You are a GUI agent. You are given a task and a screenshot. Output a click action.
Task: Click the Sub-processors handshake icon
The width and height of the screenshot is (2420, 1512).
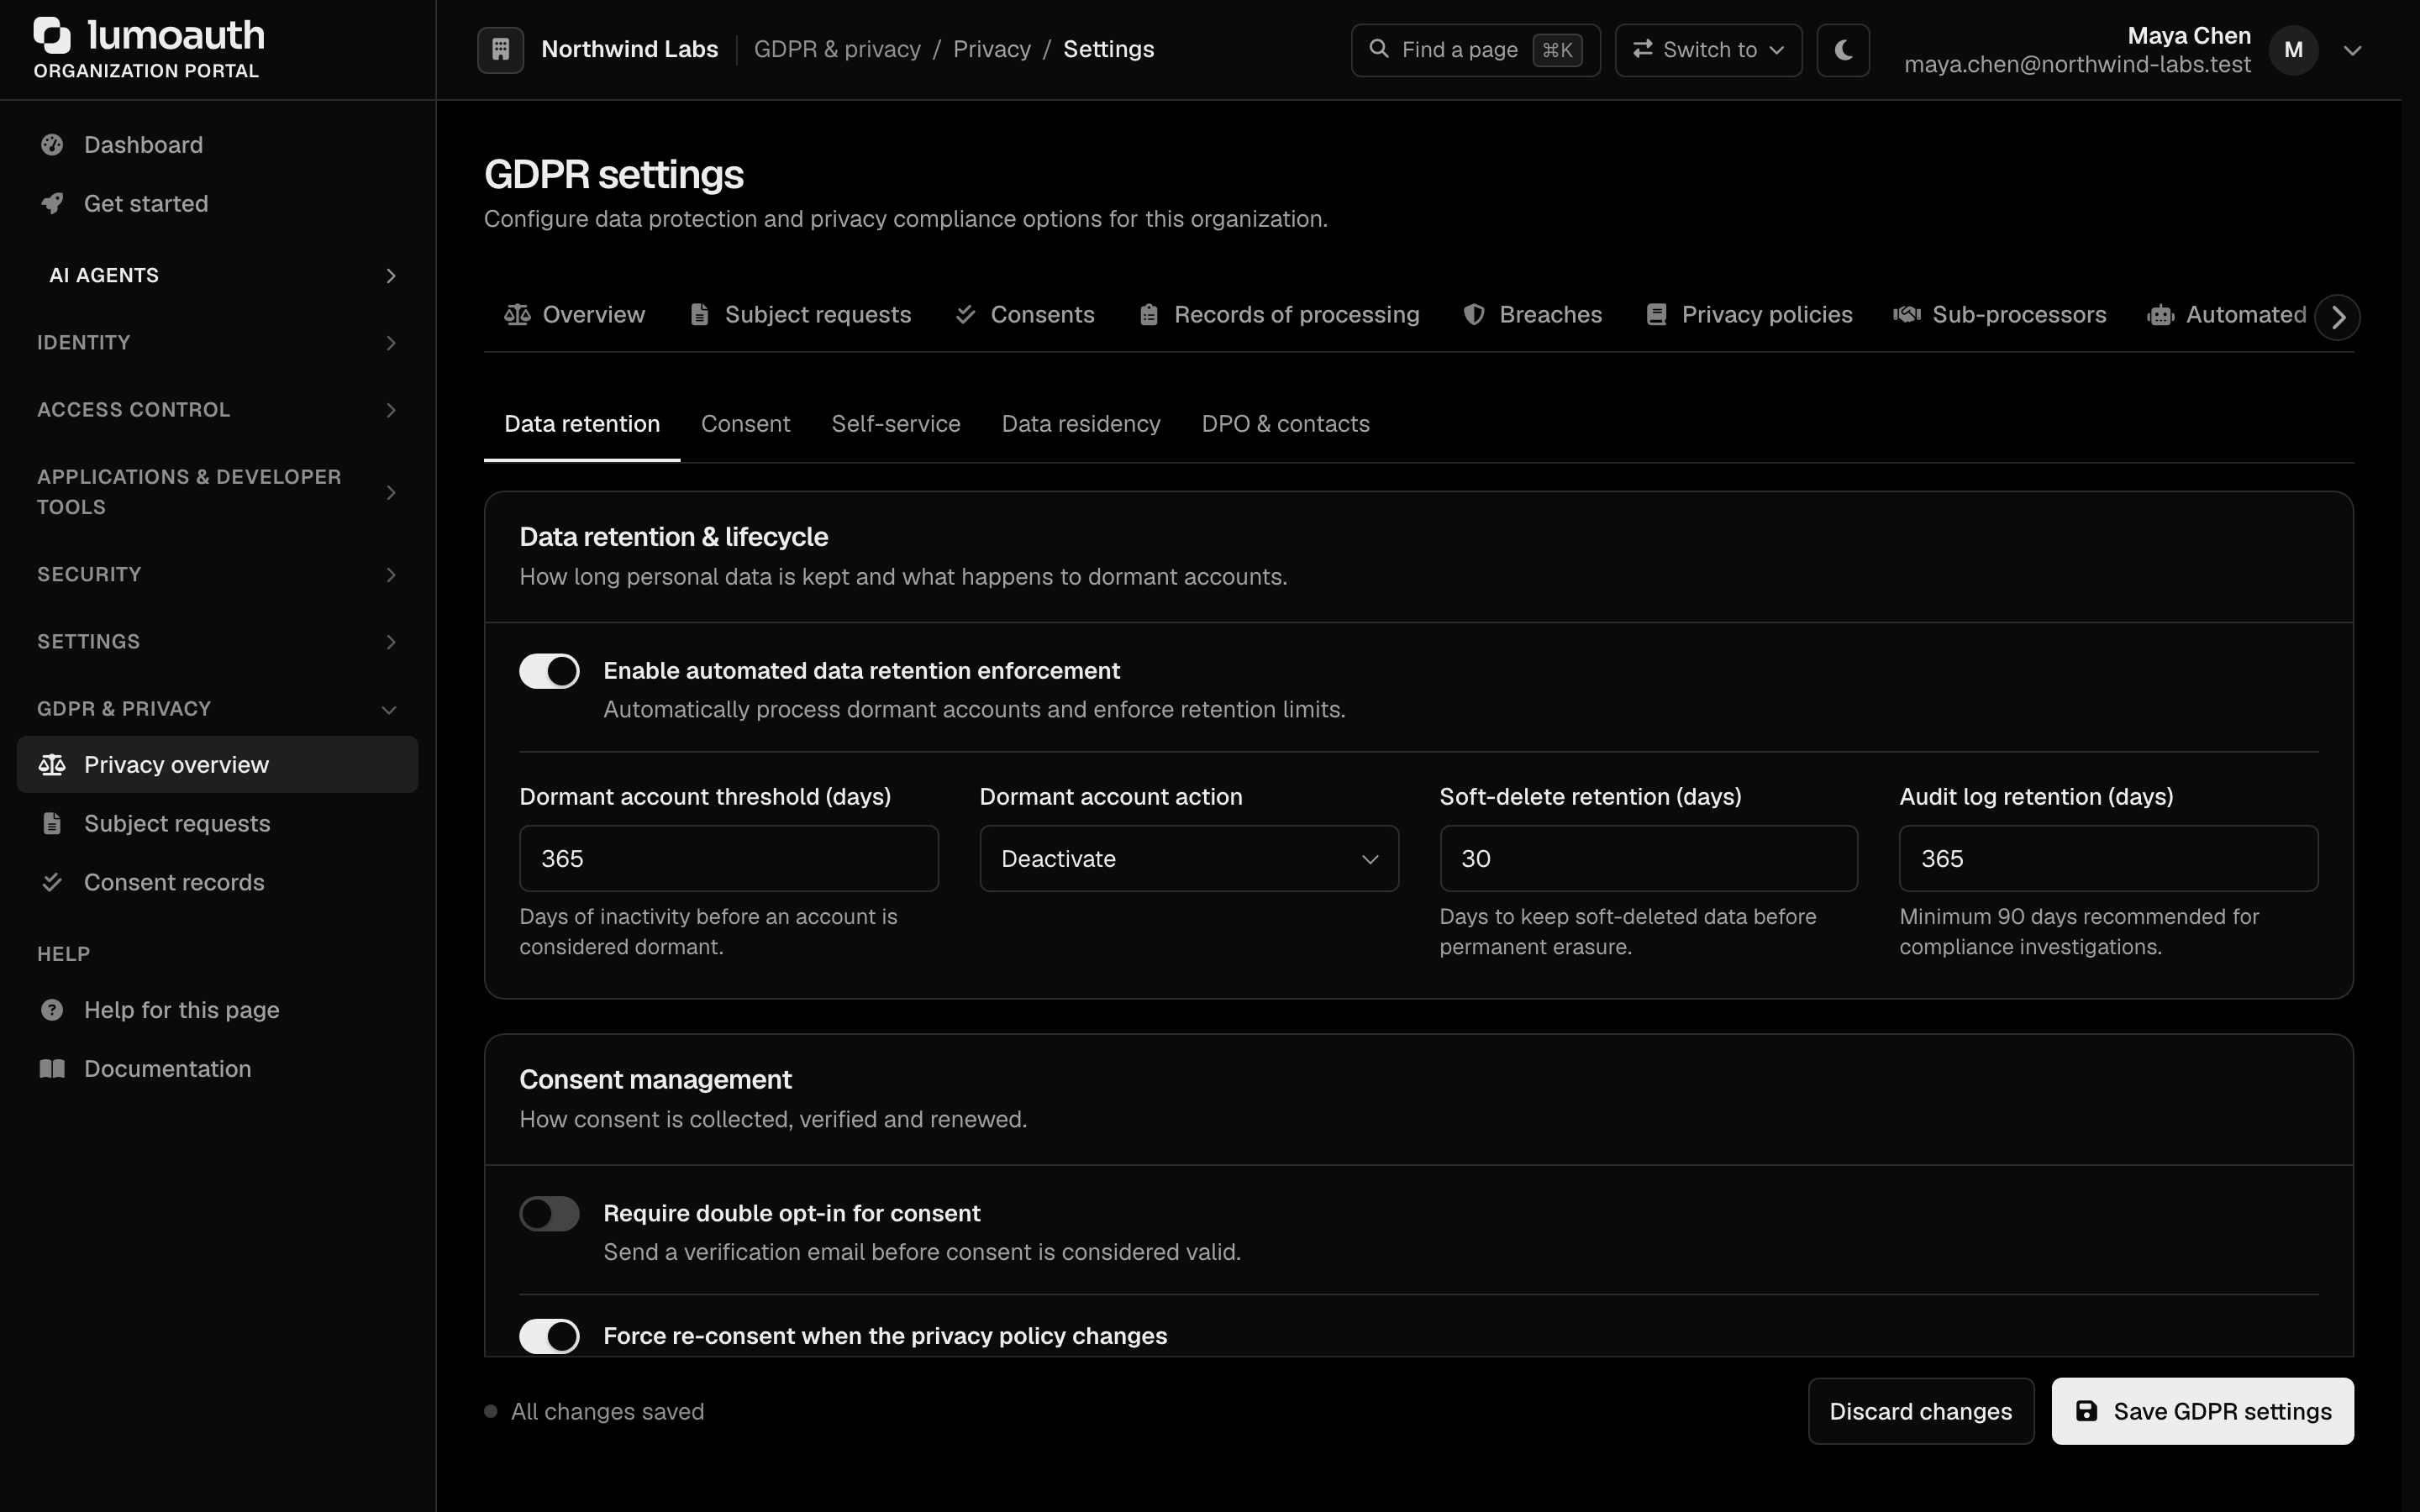click(x=1907, y=315)
